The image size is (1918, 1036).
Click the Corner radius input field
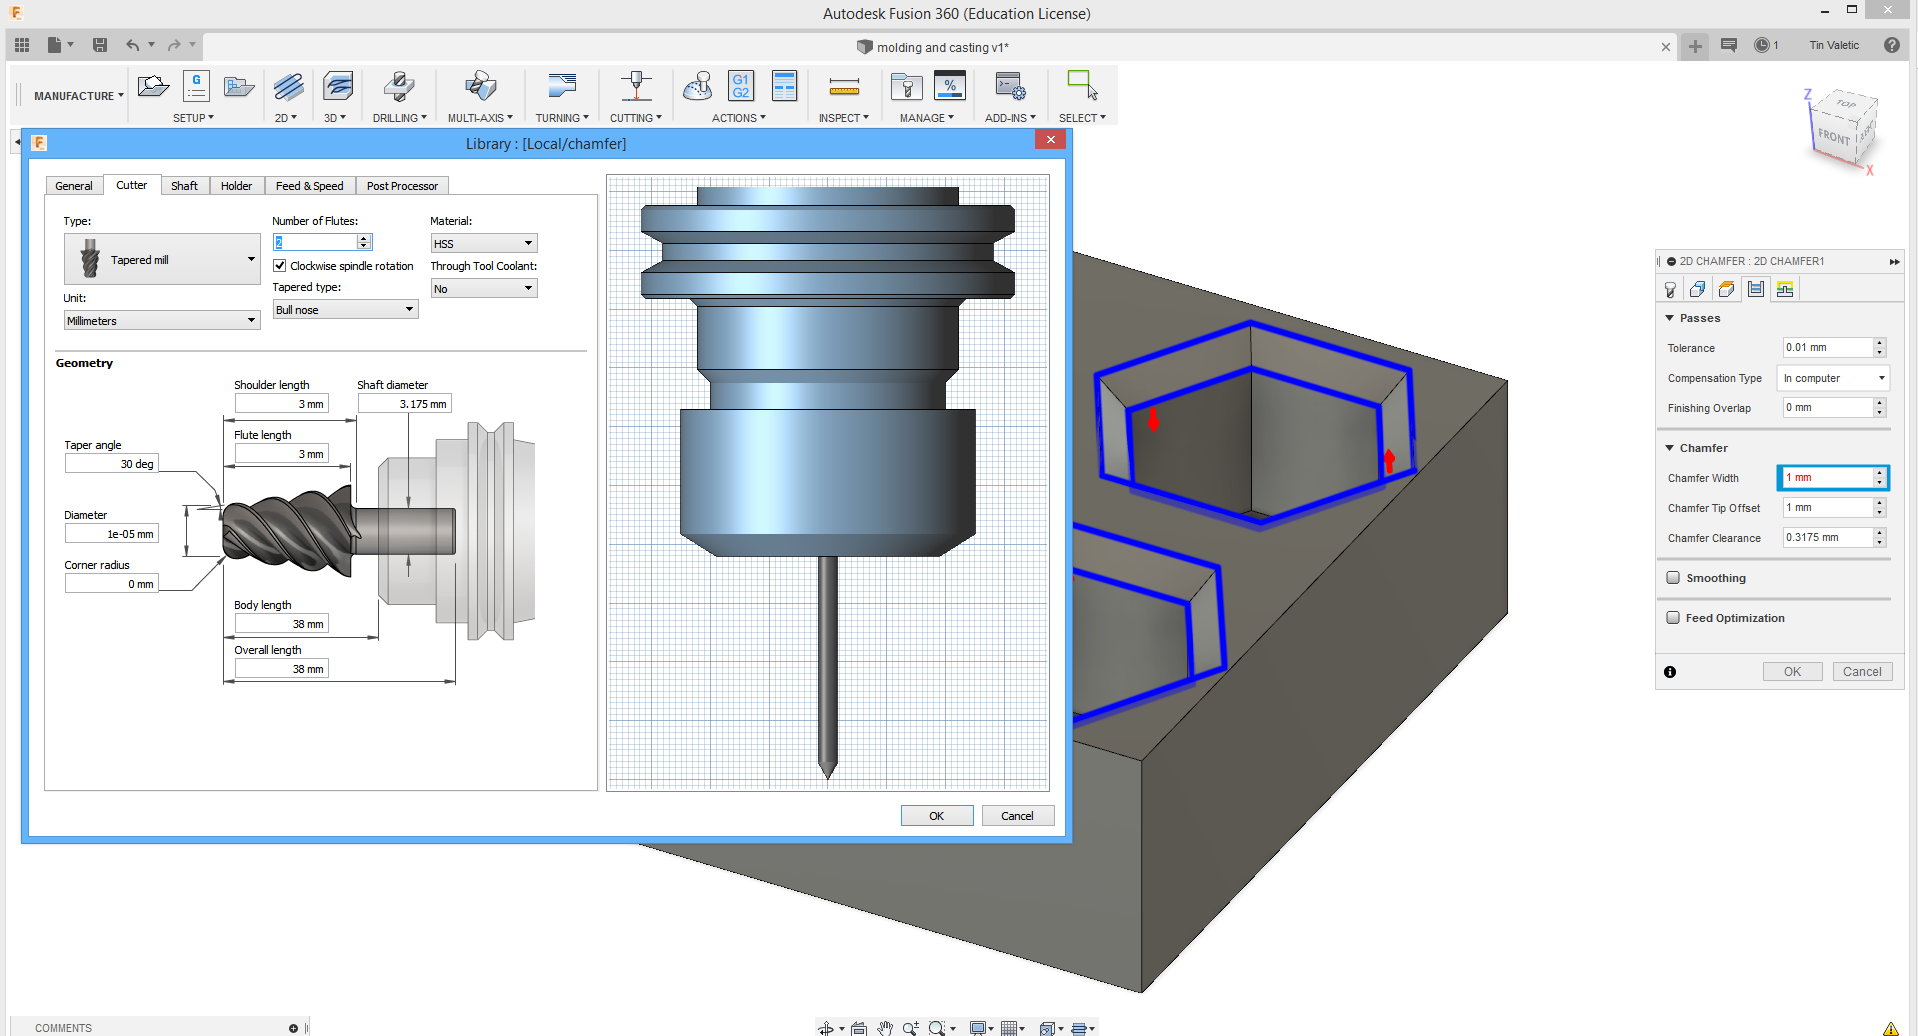[x=111, y=584]
